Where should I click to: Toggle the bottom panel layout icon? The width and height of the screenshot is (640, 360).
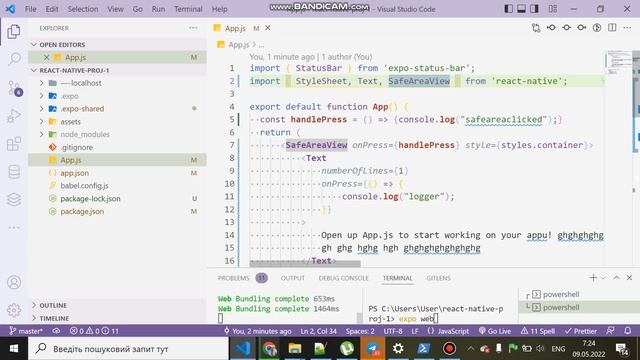coord(521,9)
